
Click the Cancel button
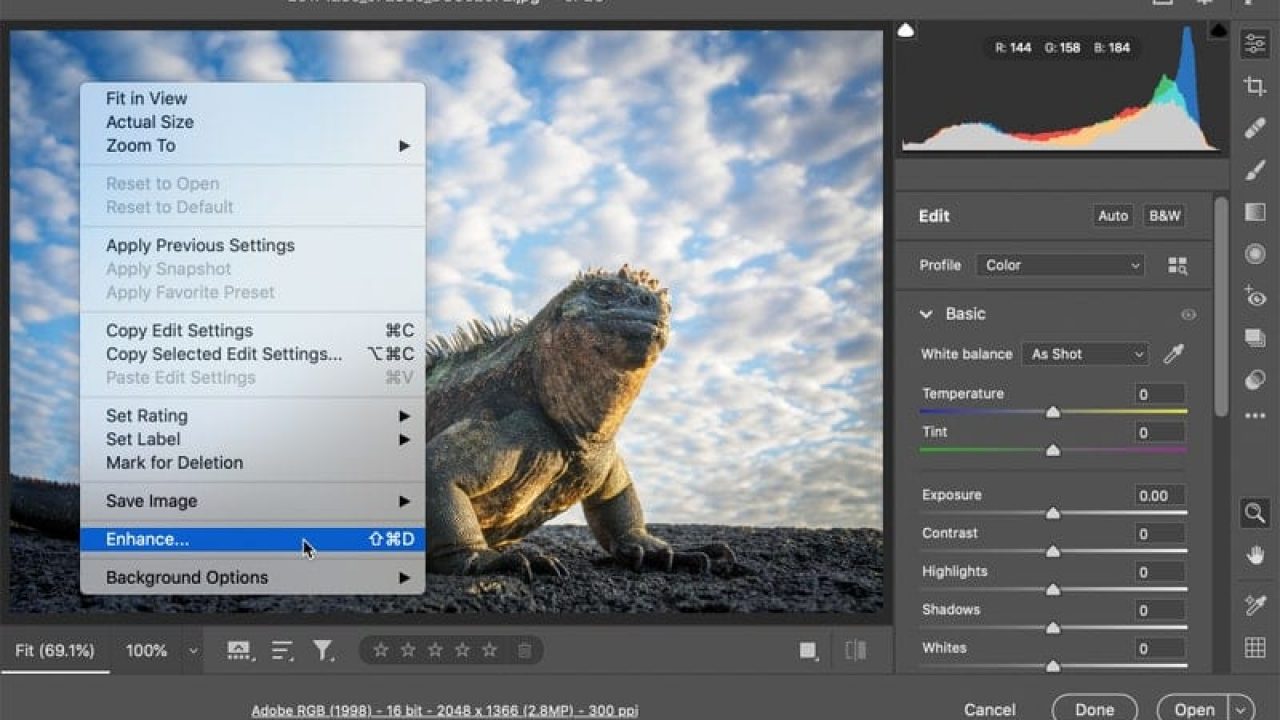point(989,710)
